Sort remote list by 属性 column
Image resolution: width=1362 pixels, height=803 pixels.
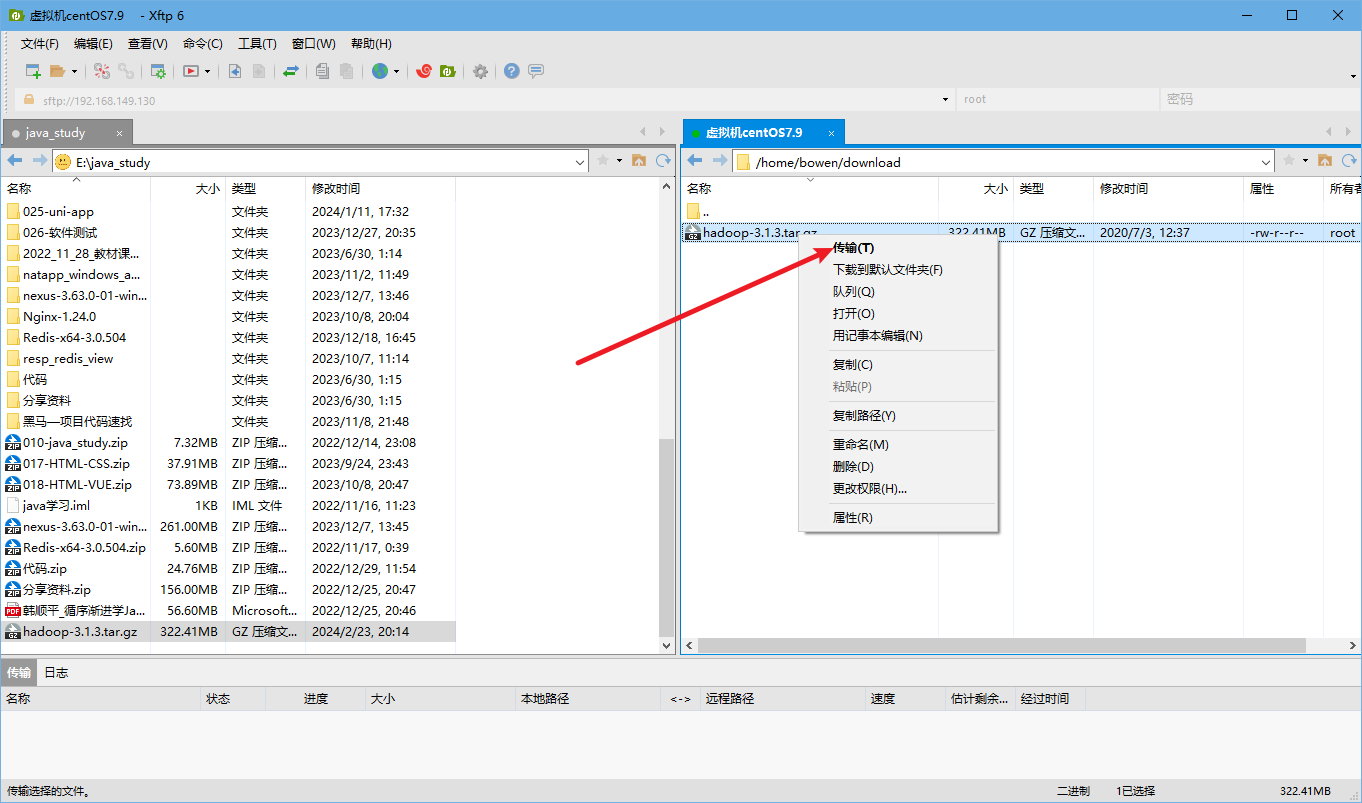[x=1283, y=189]
